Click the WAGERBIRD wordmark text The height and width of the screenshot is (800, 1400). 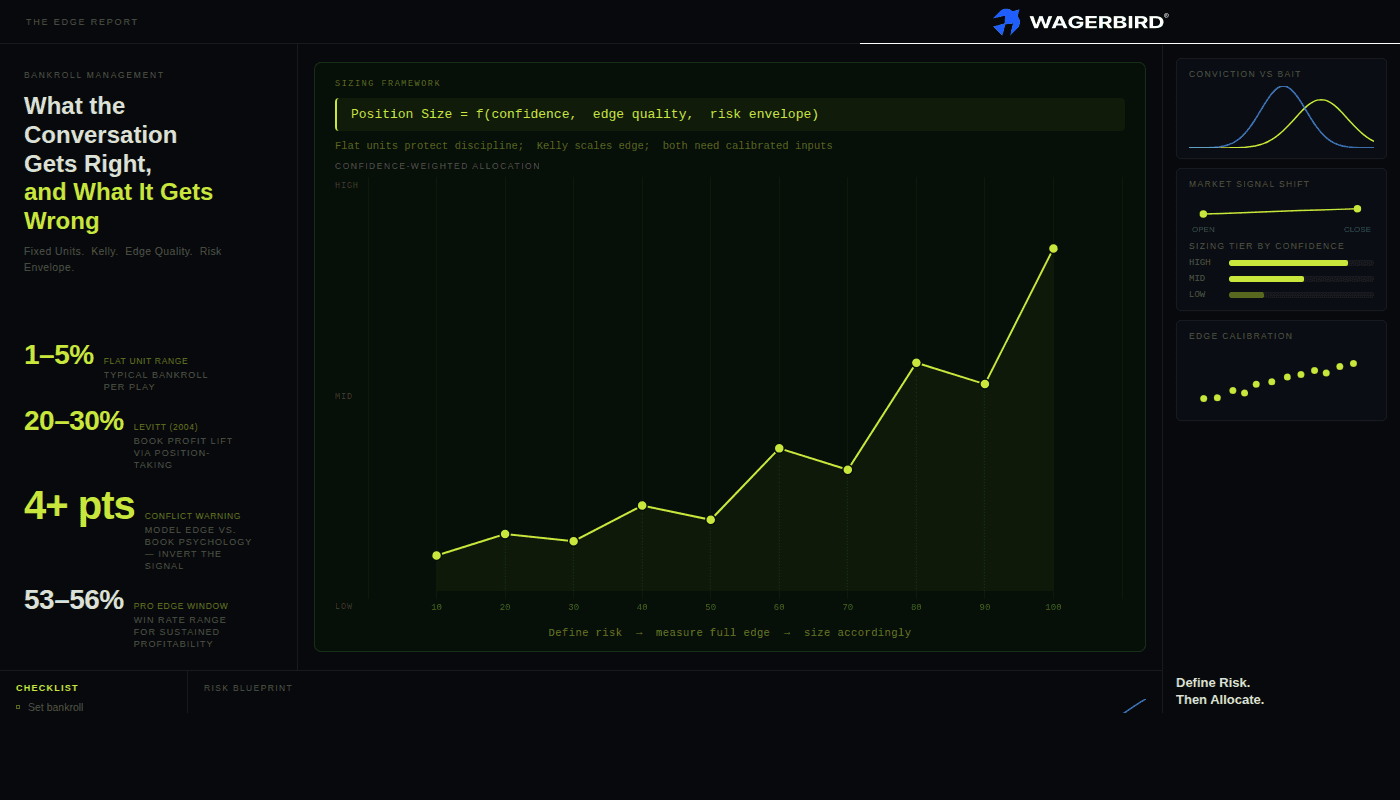(x=1097, y=22)
